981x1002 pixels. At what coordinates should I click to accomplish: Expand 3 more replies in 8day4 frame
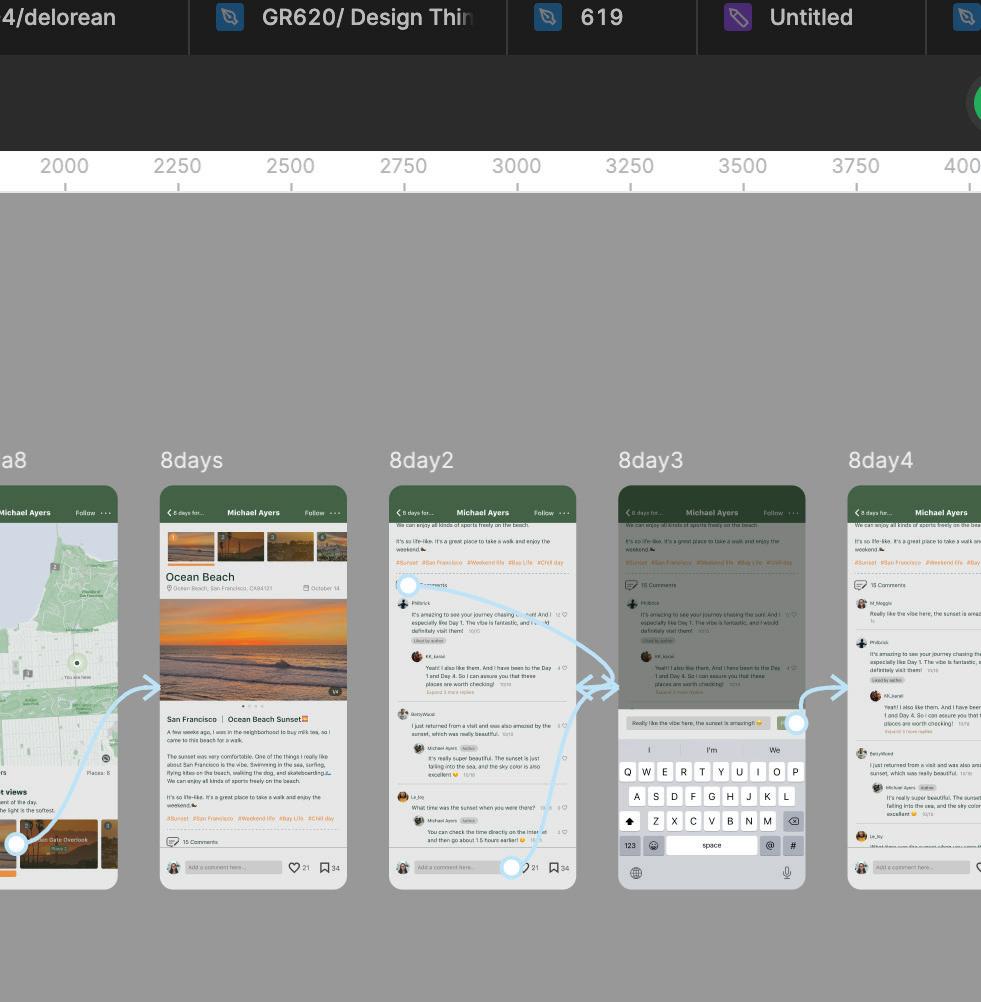[909, 732]
